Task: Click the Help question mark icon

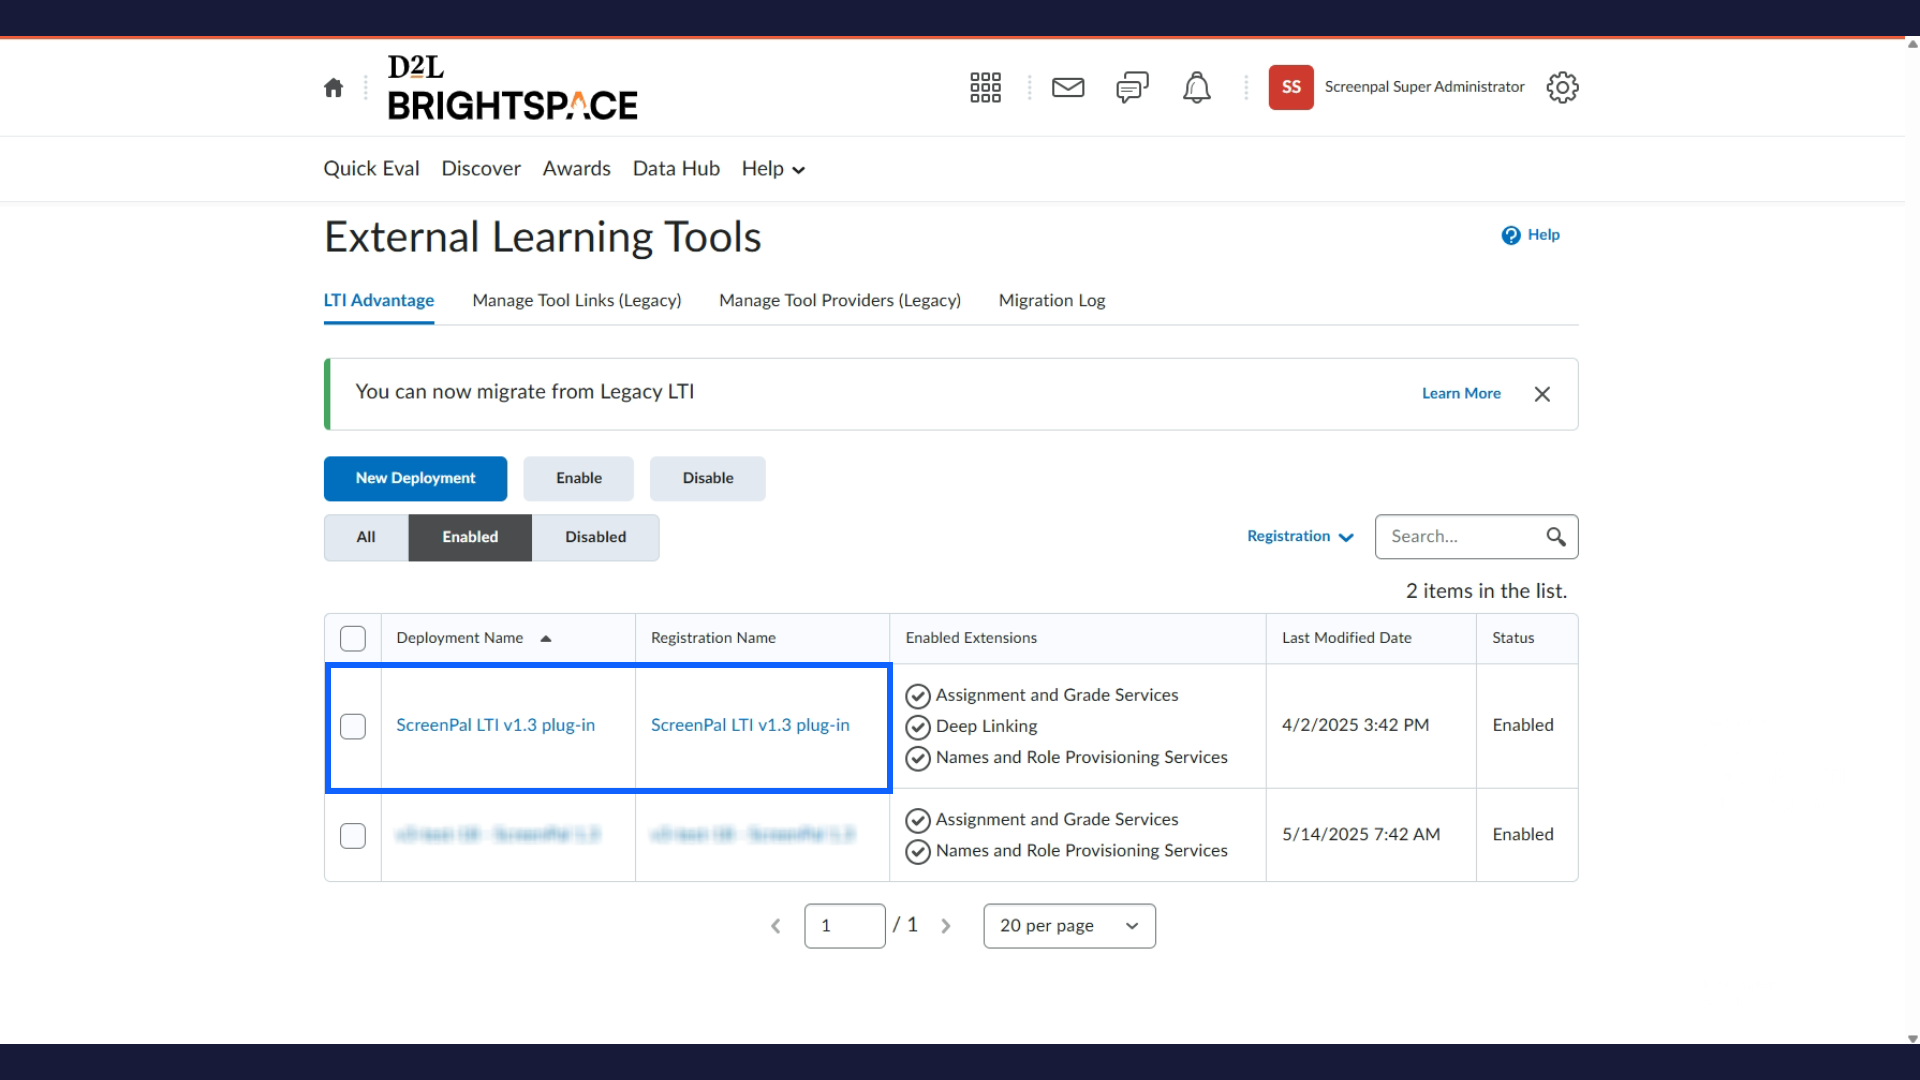Action: [1511, 235]
